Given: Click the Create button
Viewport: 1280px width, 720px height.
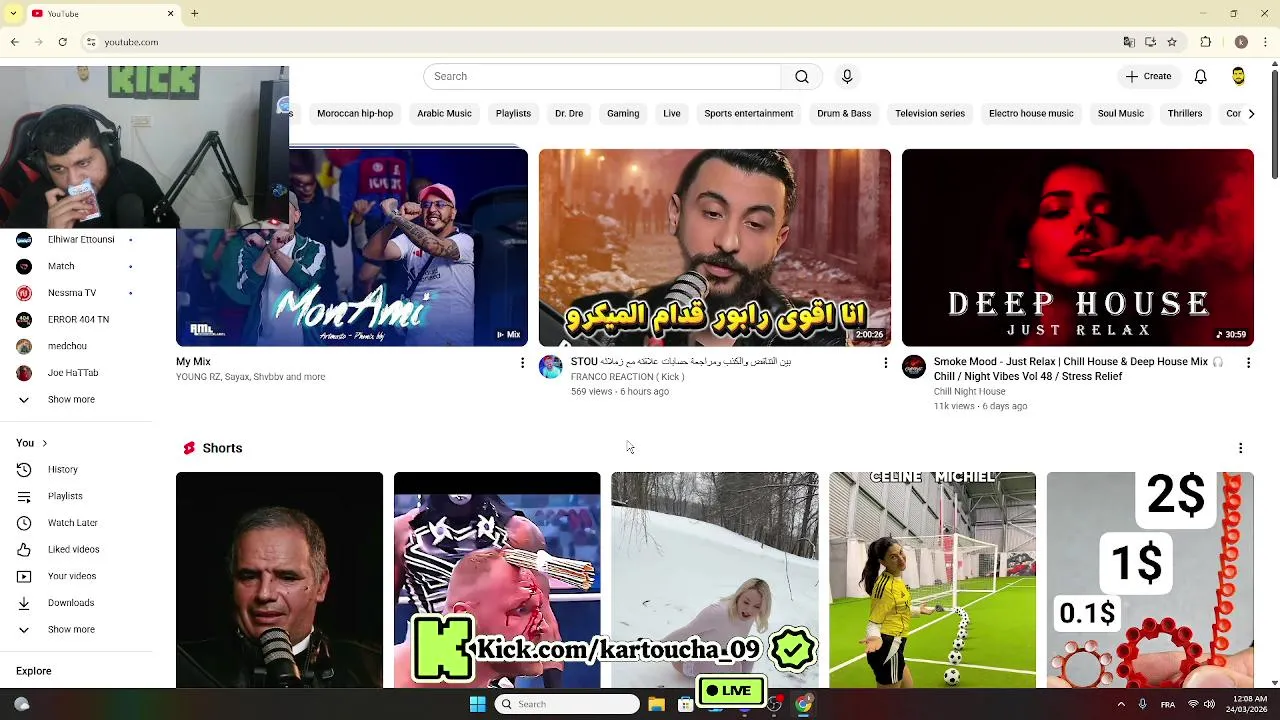Looking at the screenshot, I should (x=1148, y=77).
